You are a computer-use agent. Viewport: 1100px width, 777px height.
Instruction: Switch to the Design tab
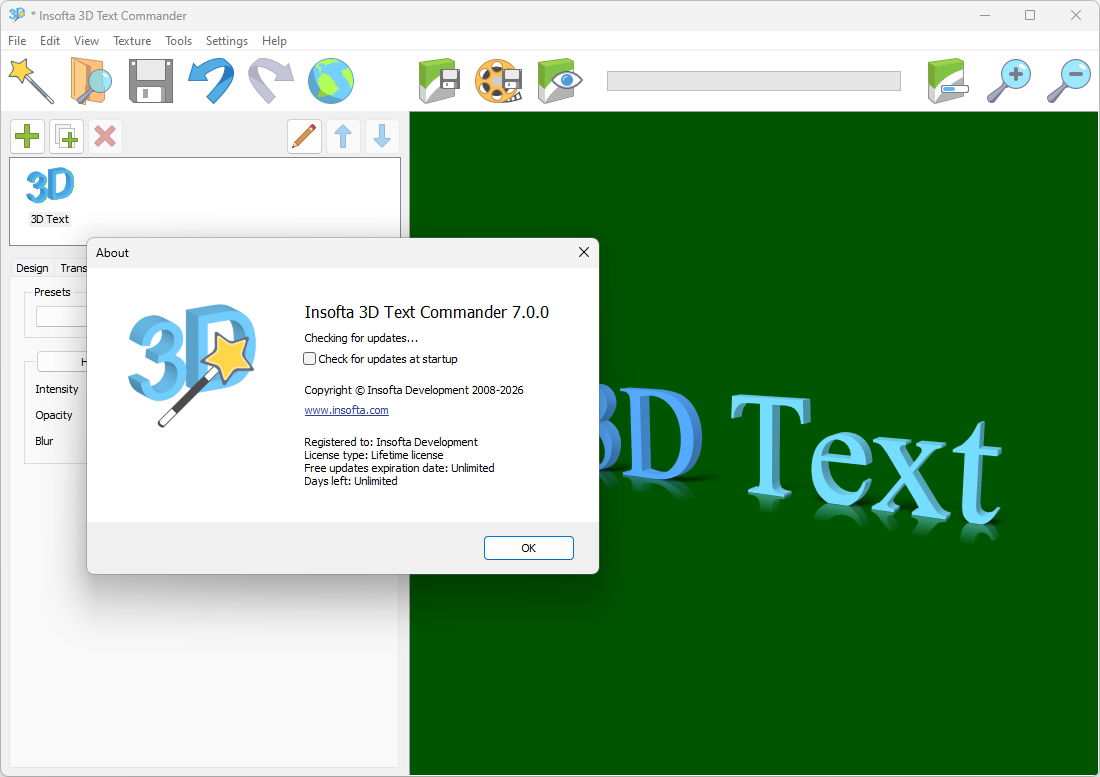[32, 268]
